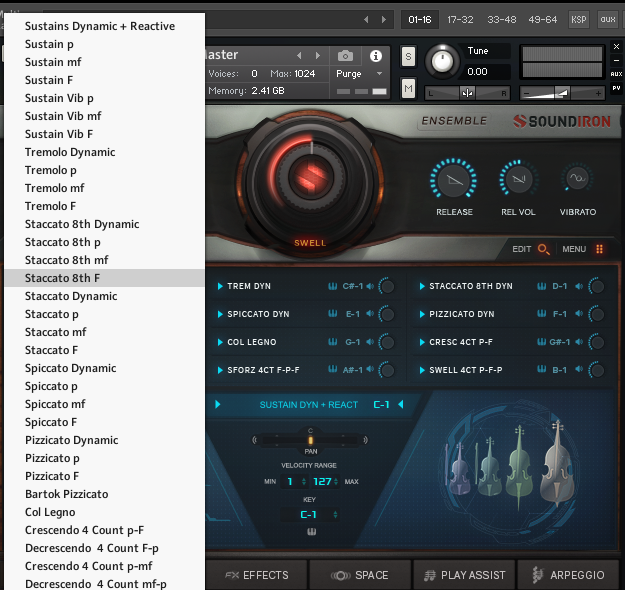Open the instrument info icon
This screenshot has height=590, width=625.
tap(376, 56)
